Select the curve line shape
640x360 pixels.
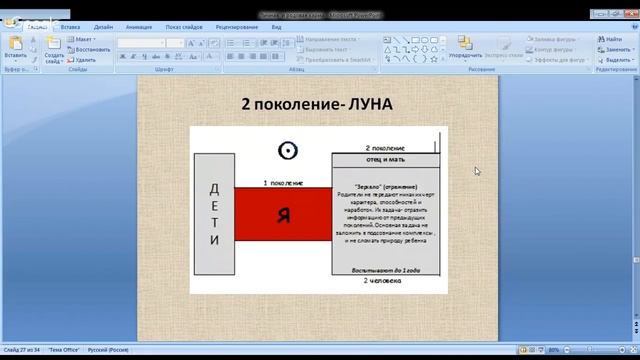pyautogui.click(x=397, y=59)
